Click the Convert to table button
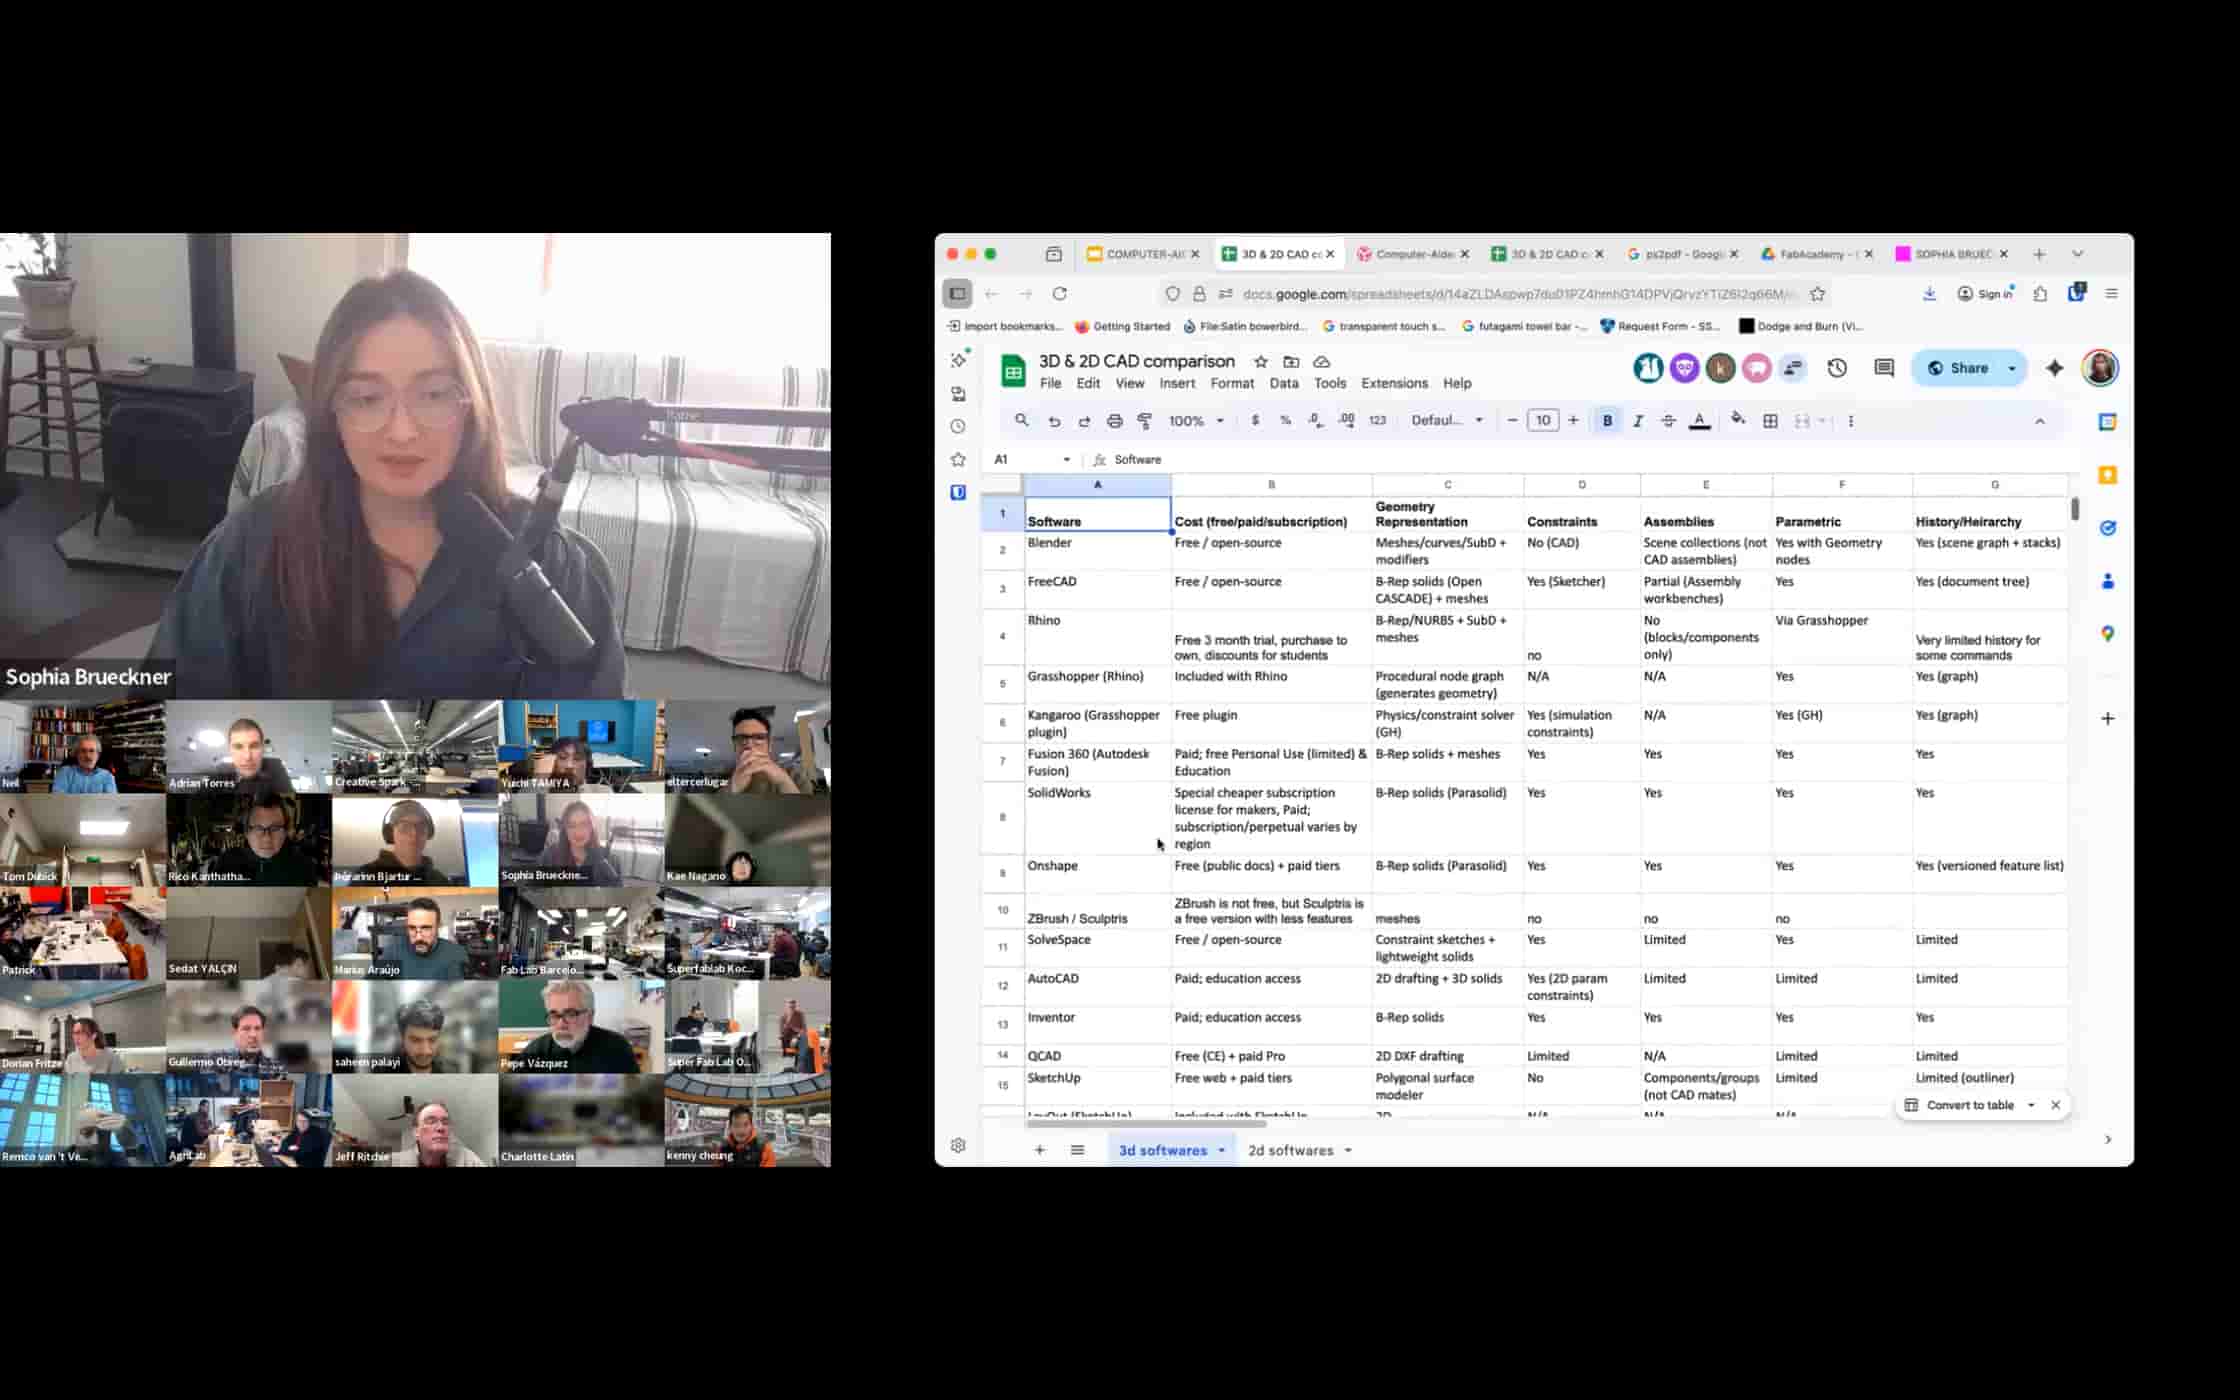 (x=1969, y=1105)
